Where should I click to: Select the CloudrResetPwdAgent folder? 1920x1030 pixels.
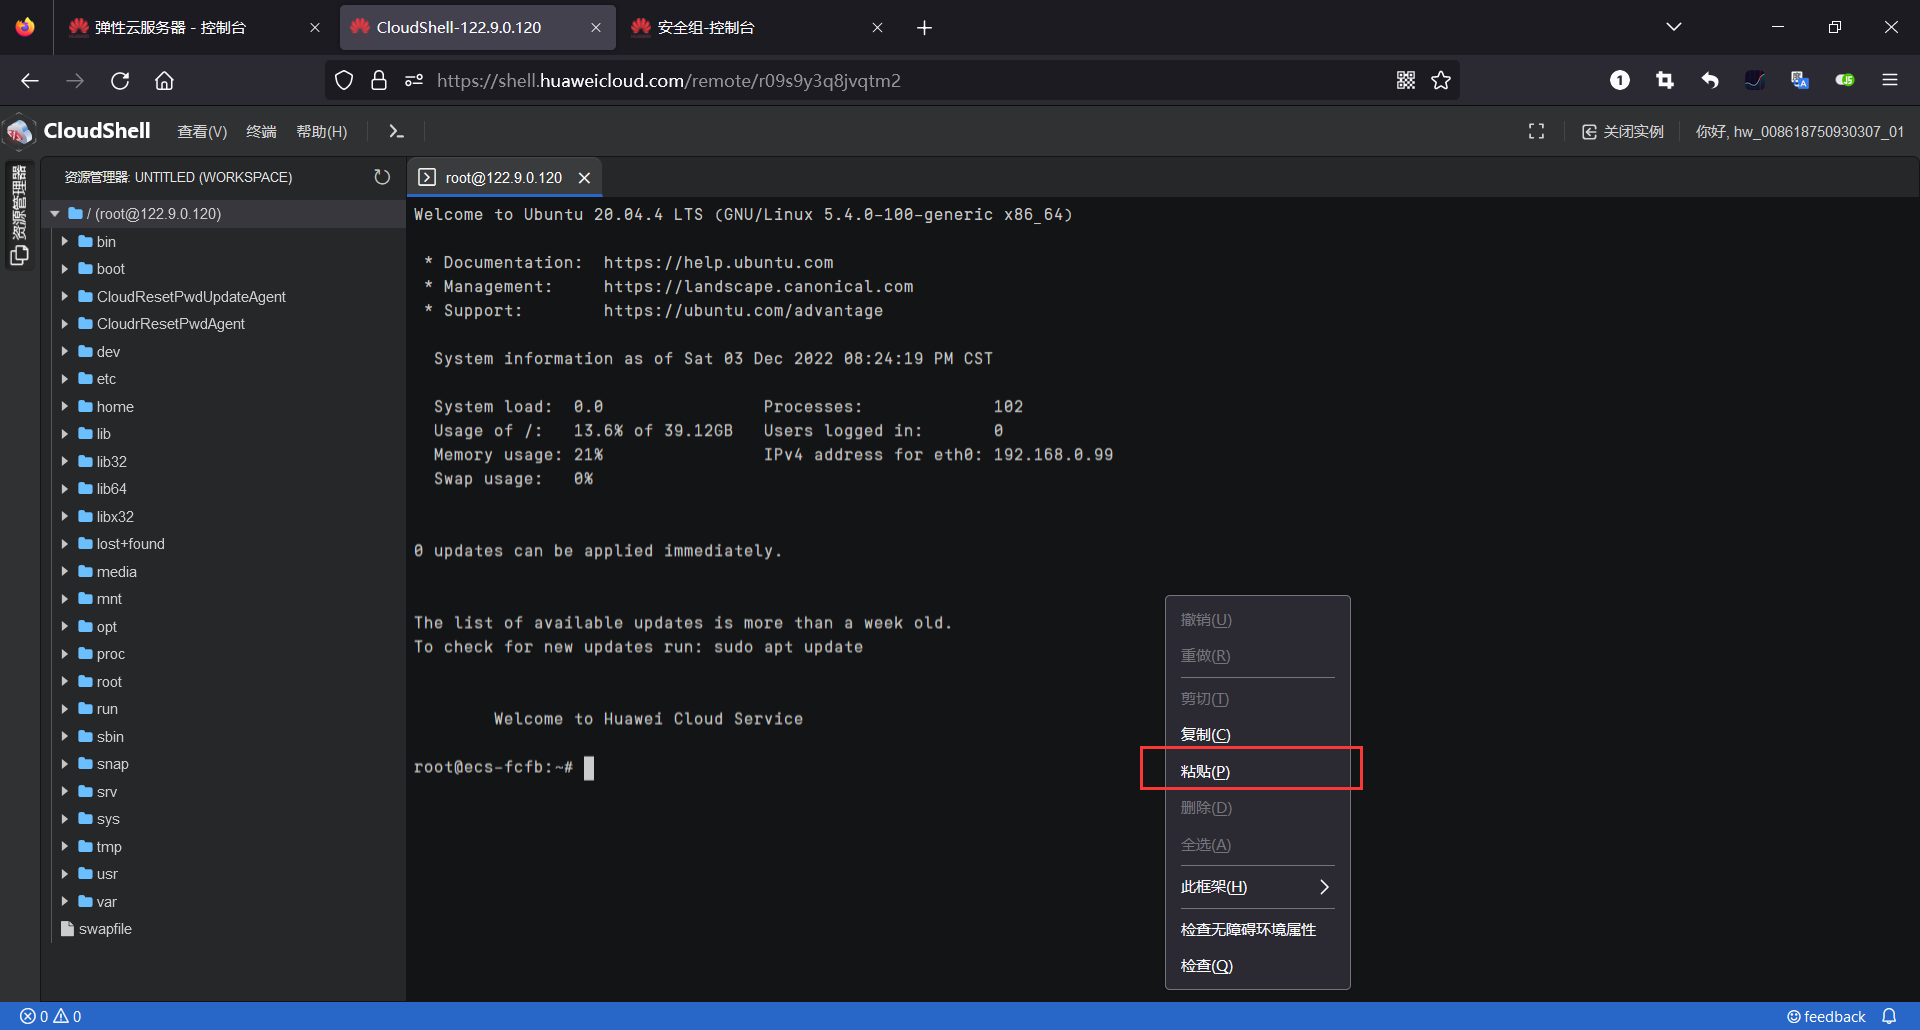click(x=170, y=324)
